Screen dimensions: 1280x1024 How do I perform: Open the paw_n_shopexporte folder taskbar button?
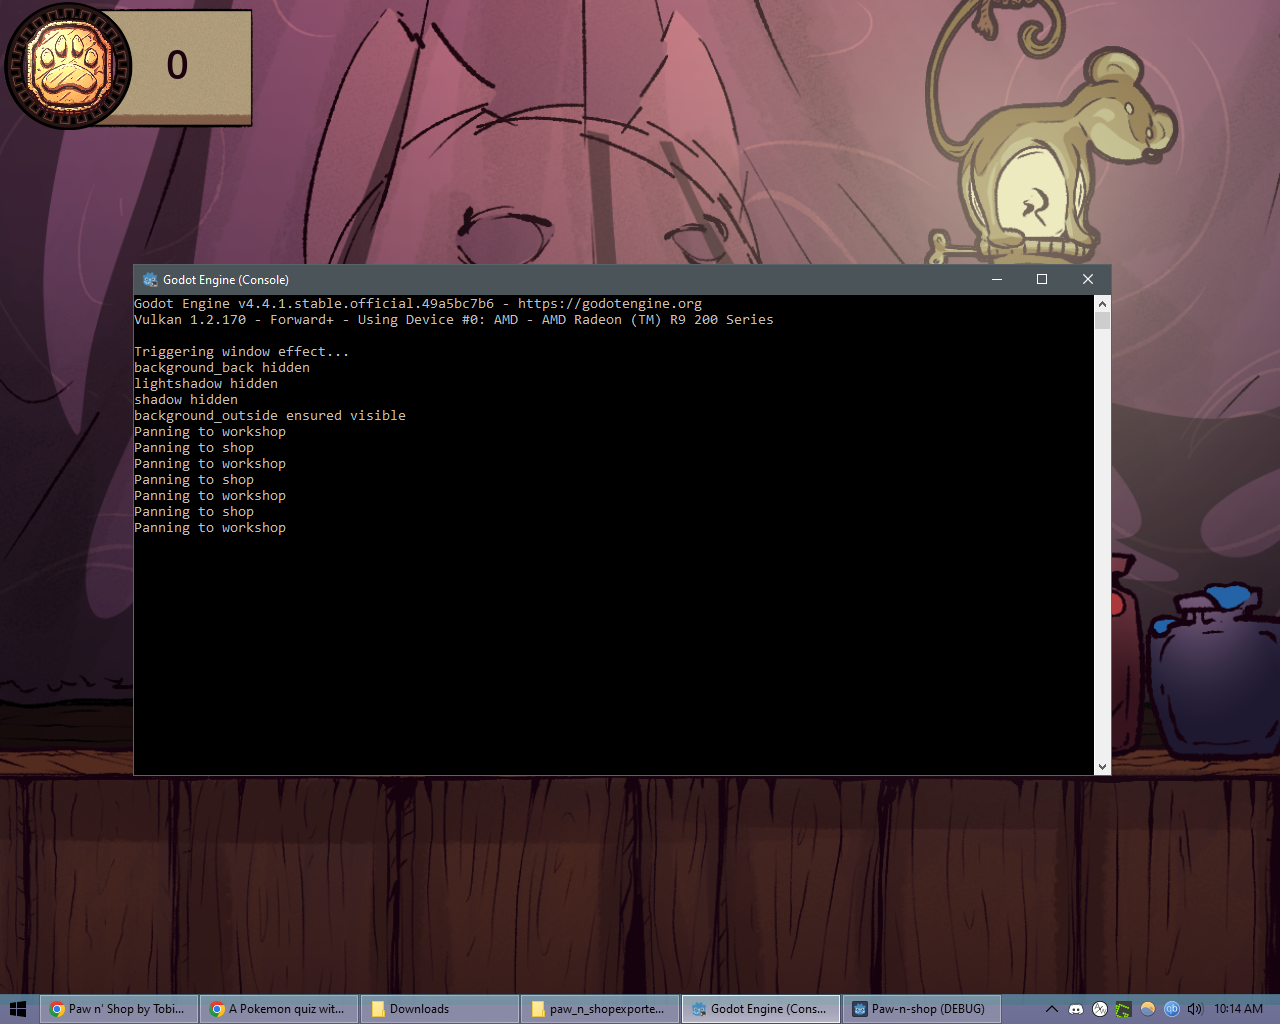pyautogui.click(x=600, y=1009)
